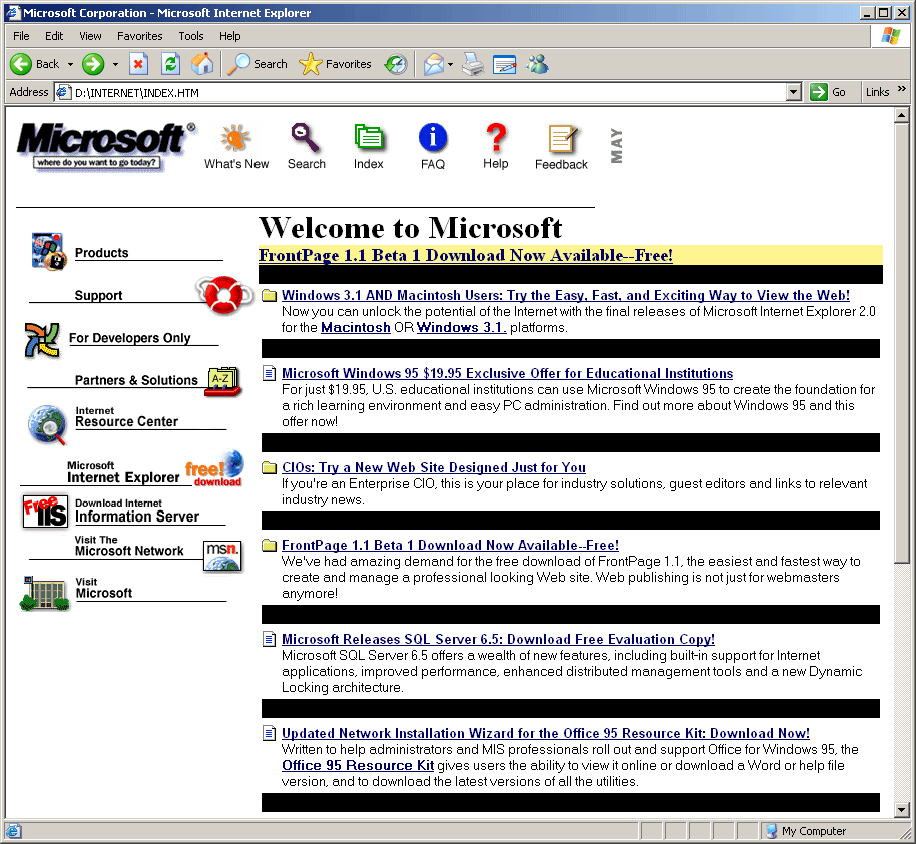The width and height of the screenshot is (916, 844).
Task: Follow the Macintosh inline link
Action: (356, 328)
